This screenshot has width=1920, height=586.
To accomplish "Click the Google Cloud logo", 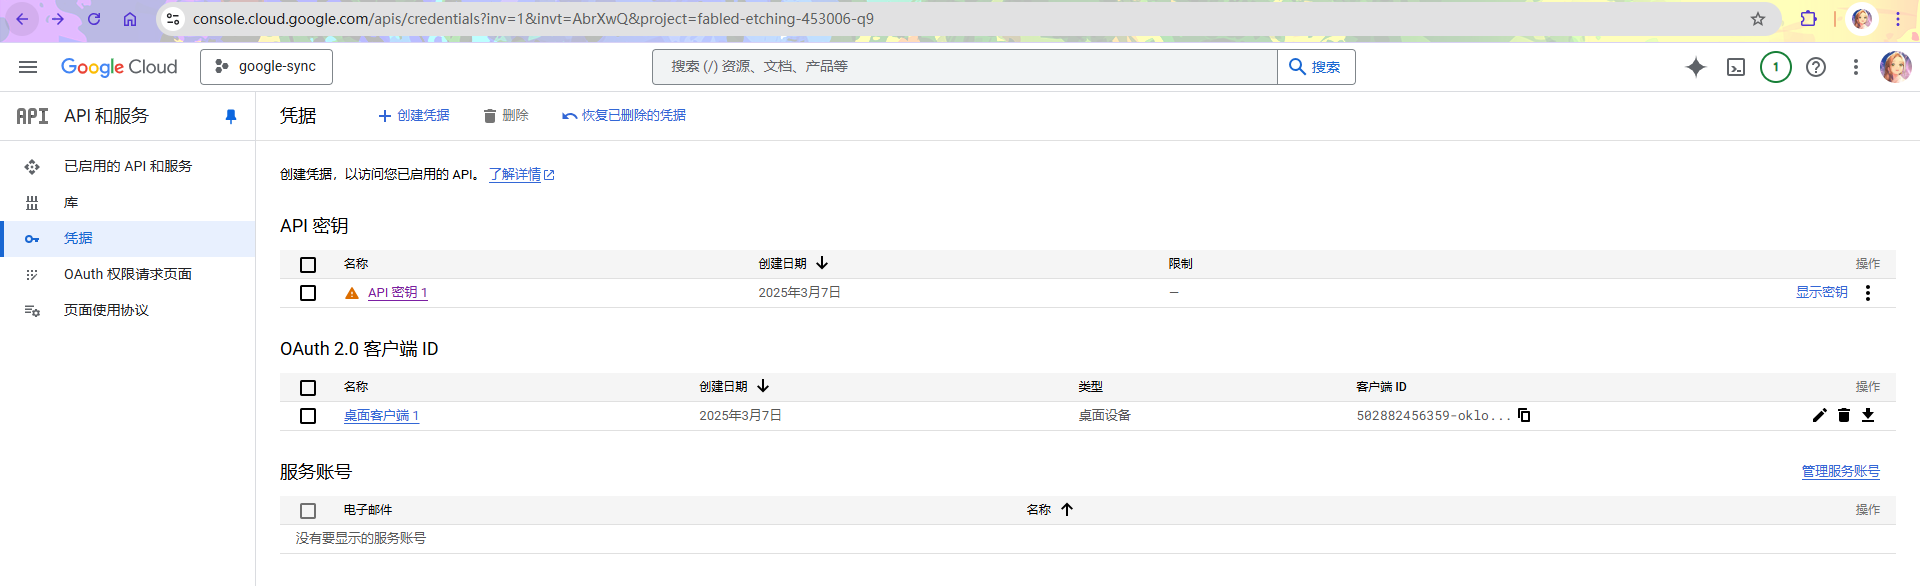I will [119, 67].
